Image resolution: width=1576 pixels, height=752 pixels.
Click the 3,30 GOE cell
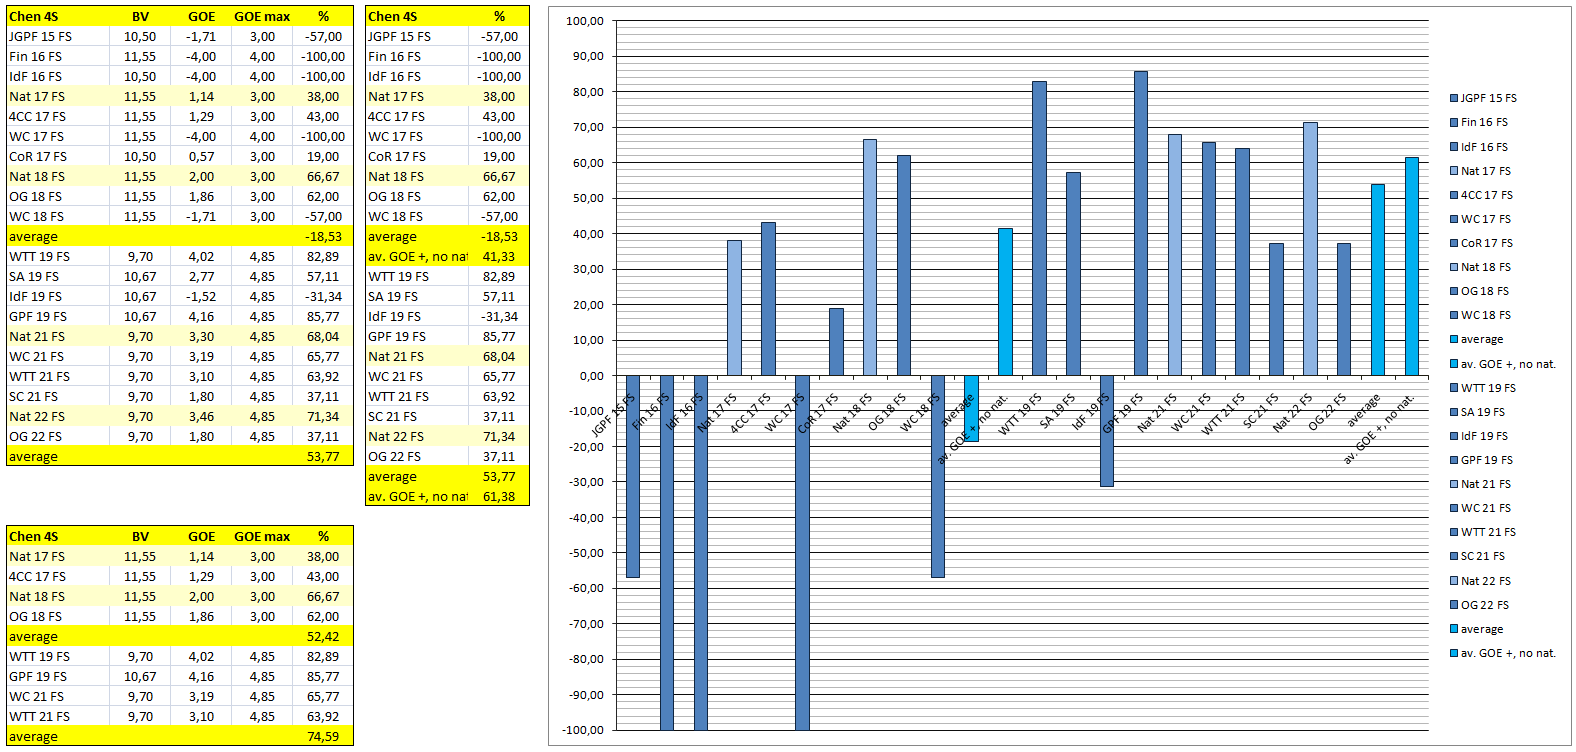pyautogui.click(x=201, y=336)
